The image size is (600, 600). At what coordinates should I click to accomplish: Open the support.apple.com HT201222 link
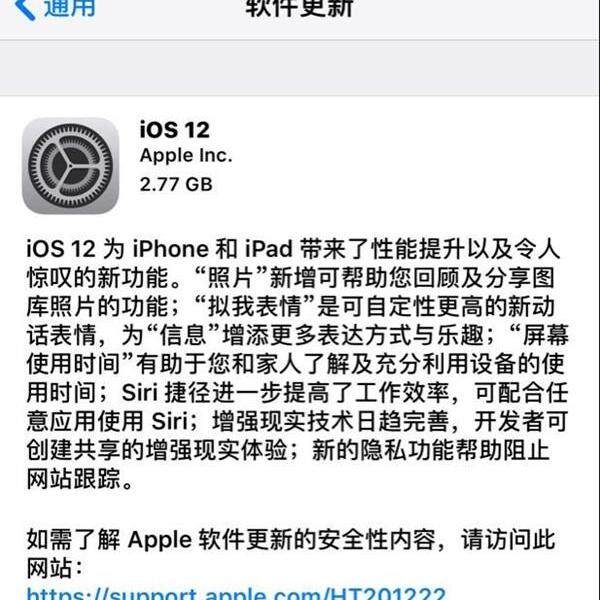click(x=236, y=593)
